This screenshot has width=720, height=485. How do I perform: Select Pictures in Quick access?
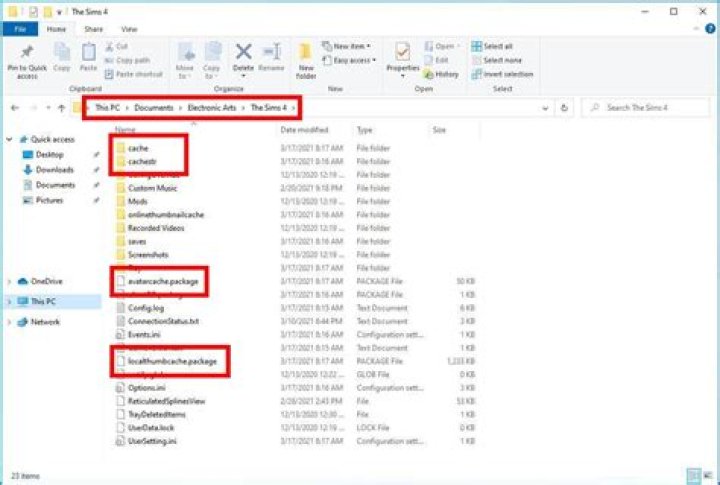[x=49, y=200]
